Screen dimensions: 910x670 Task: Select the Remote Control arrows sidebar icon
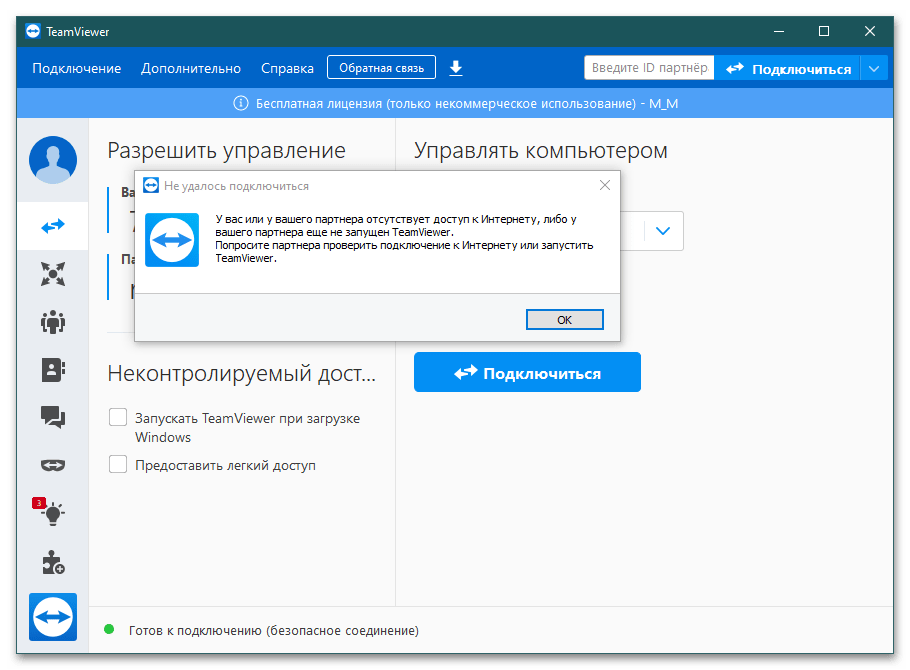53,226
